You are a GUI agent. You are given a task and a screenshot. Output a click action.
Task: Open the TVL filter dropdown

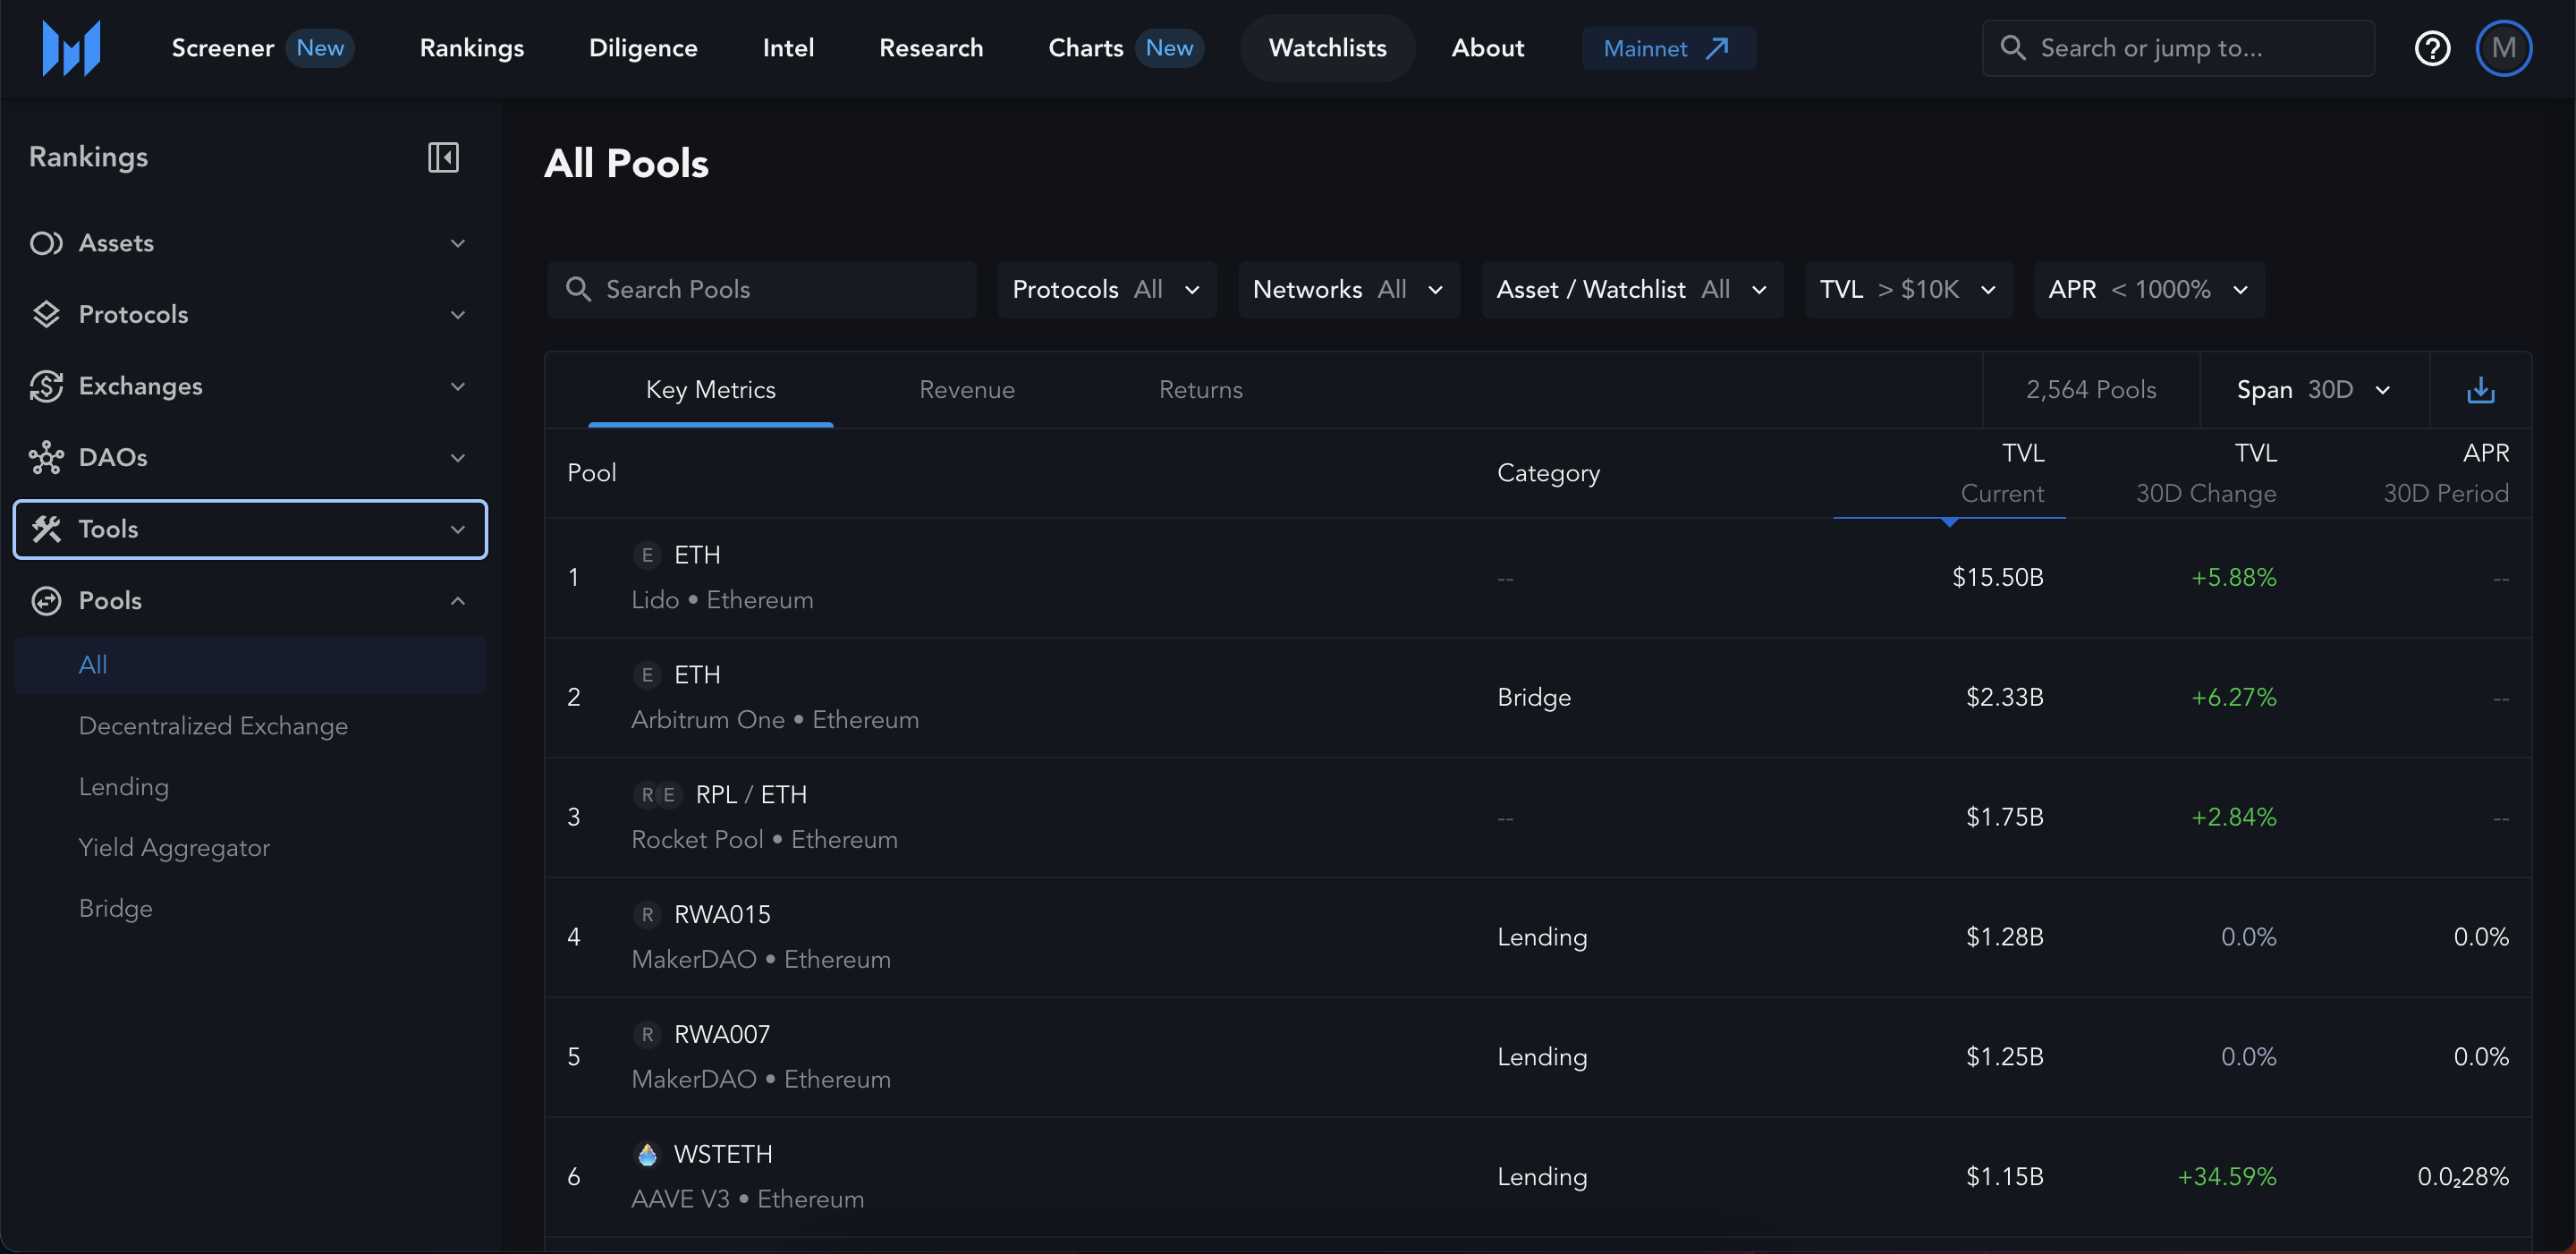(x=1907, y=290)
